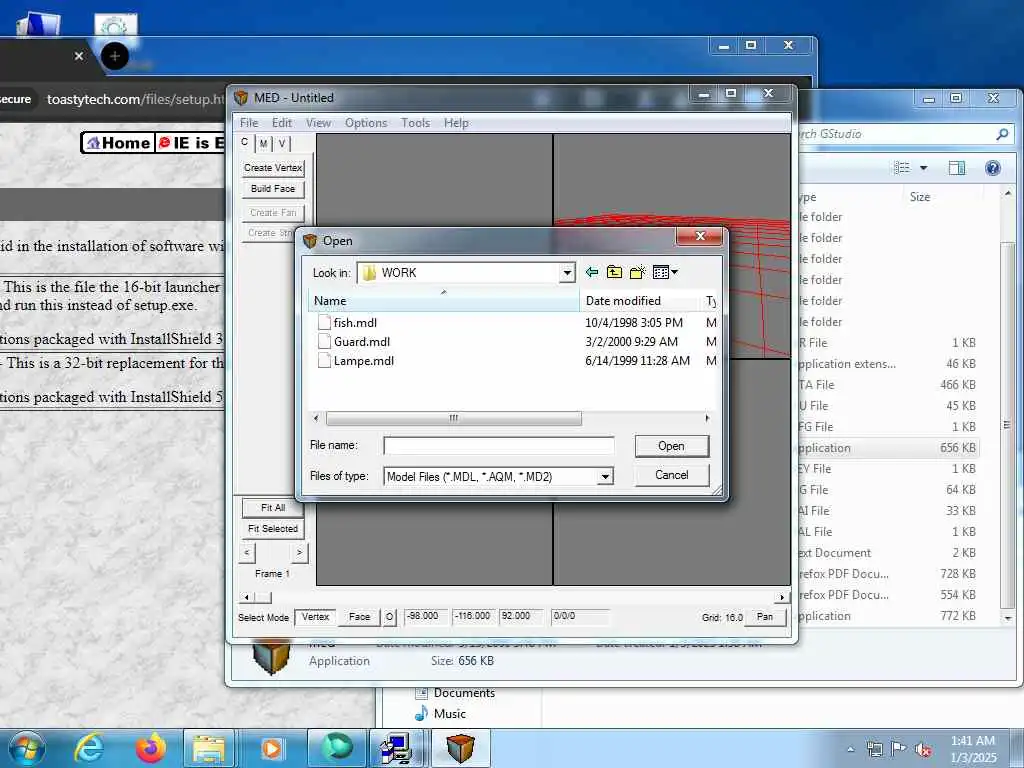Open MED File menu
Image resolution: width=1024 pixels, height=768 pixels.
[249, 123]
